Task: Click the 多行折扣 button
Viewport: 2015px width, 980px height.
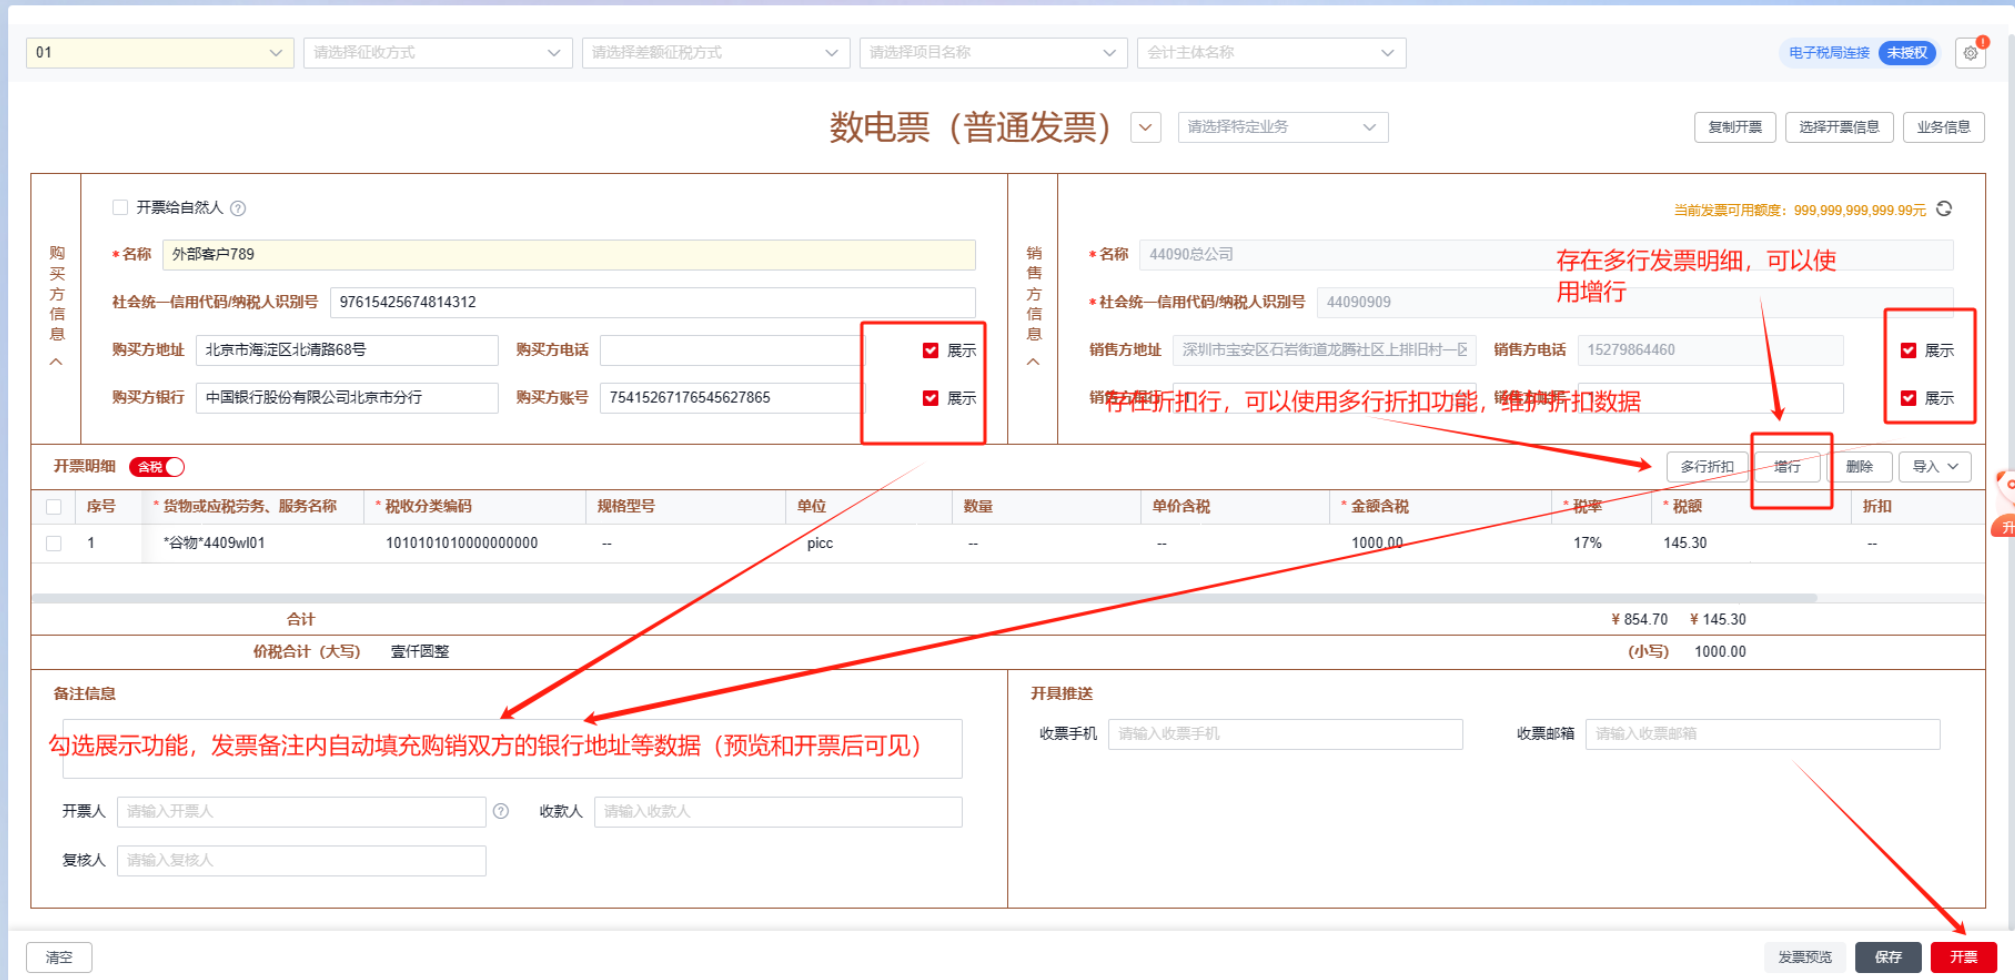Action: (1706, 467)
